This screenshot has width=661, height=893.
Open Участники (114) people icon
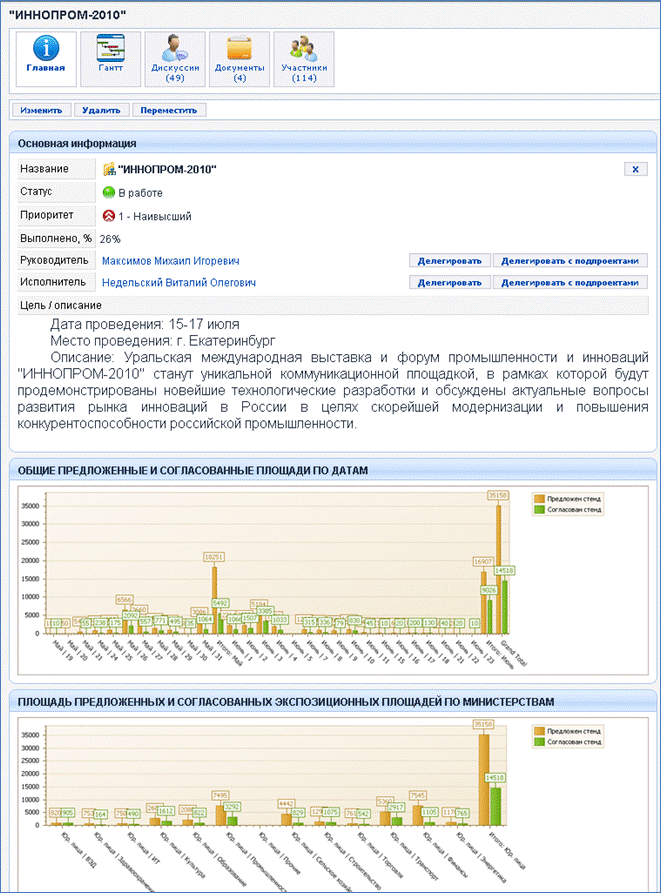303,48
